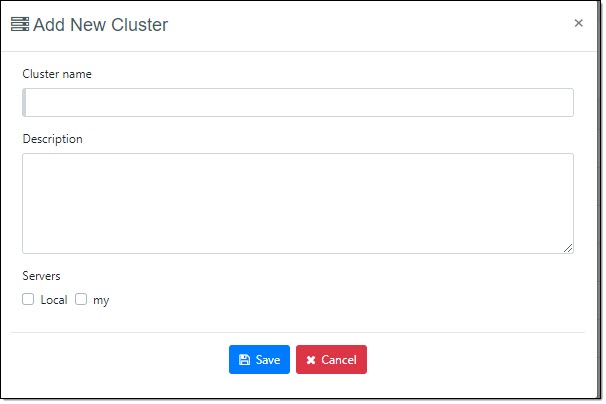606x404 pixels.
Task: Enable the Local server checkbox
Action: [x=28, y=299]
